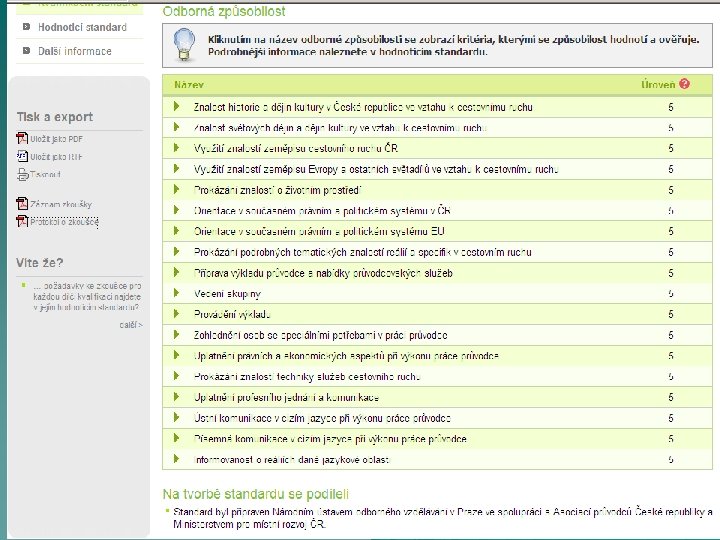Viewport: 720px width, 540px height.
Task: Select 'Uplatnění profesního jednání a komunikace' title
Action: tap(286, 397)
